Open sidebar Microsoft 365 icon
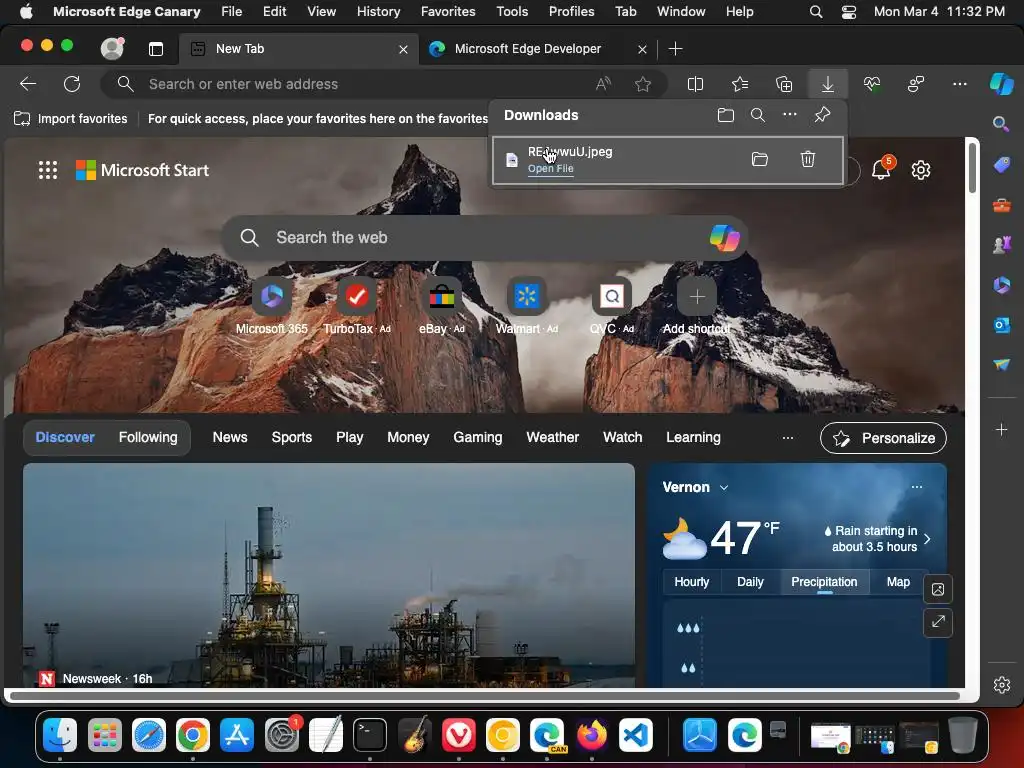This screenshot has height=768, width=1024. [1001, 285]
